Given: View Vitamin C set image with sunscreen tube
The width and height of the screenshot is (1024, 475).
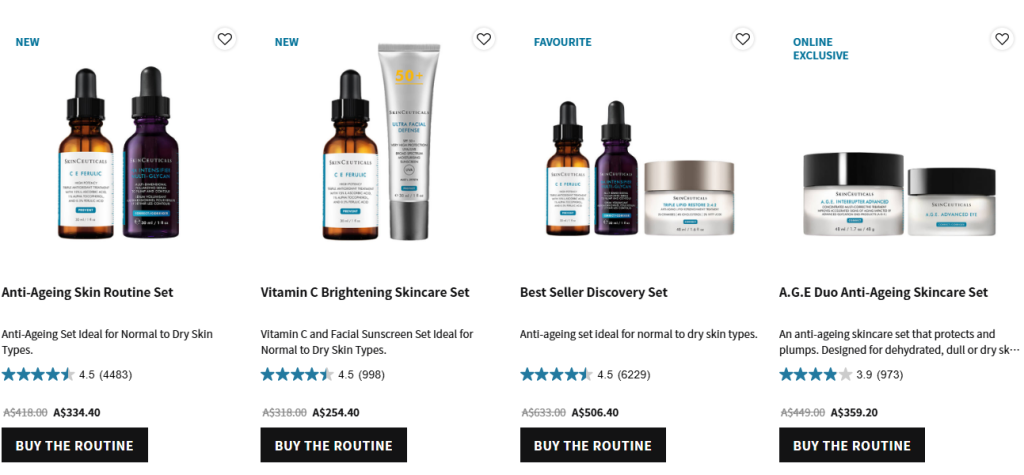Looking at the screenshot, I should coord(379,142).
